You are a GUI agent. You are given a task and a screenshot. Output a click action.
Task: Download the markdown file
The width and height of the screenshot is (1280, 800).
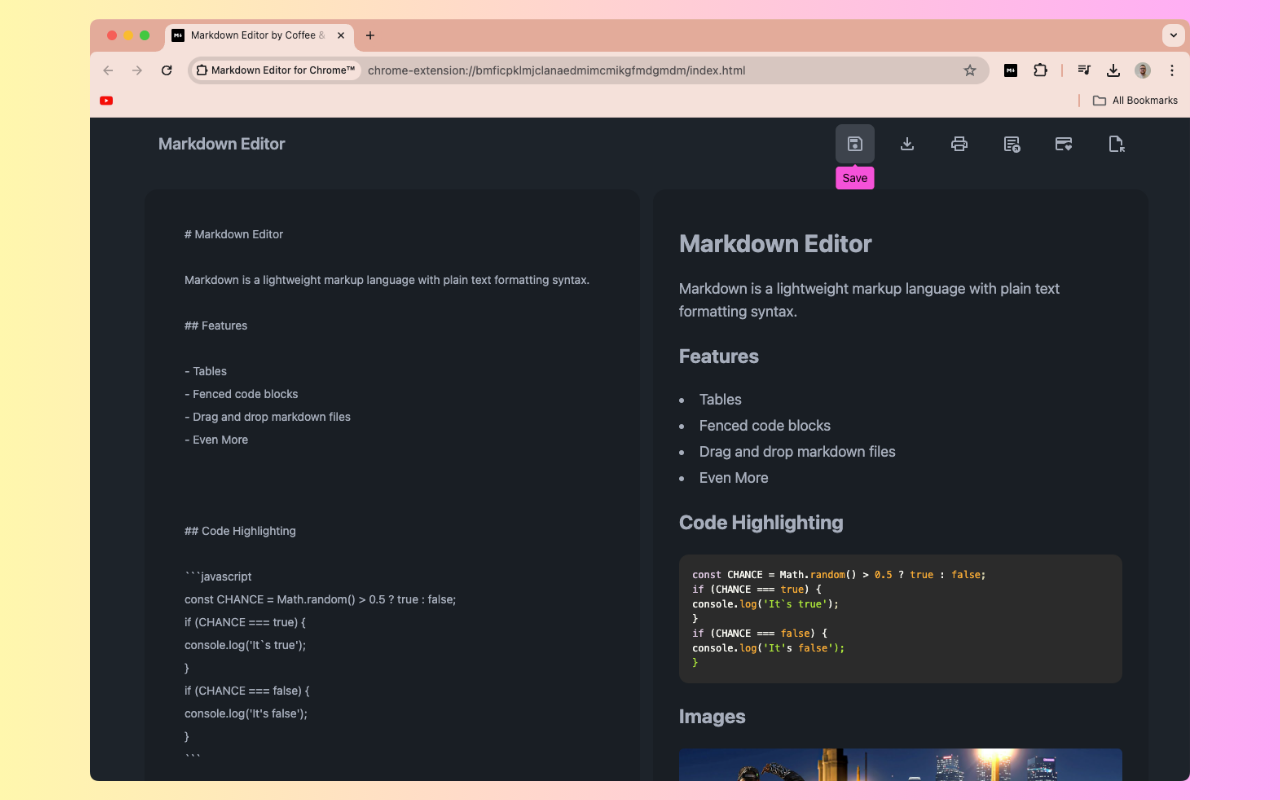pos(907,143)
